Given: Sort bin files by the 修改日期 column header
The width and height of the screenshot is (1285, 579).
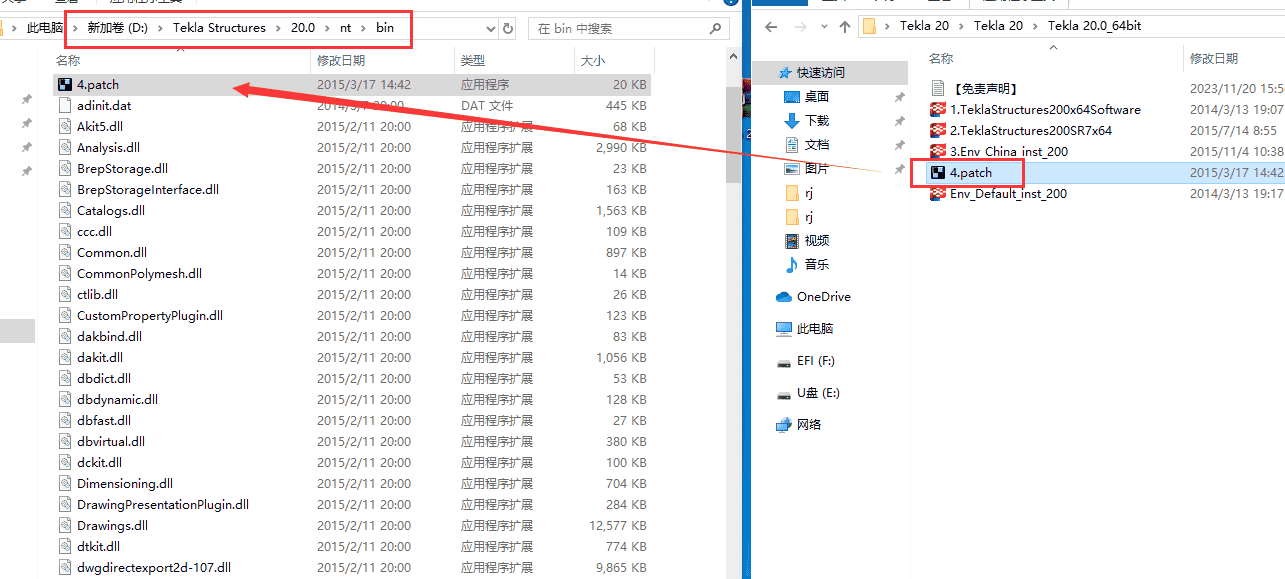Looking at the screenshot, I should coord(341,61).
